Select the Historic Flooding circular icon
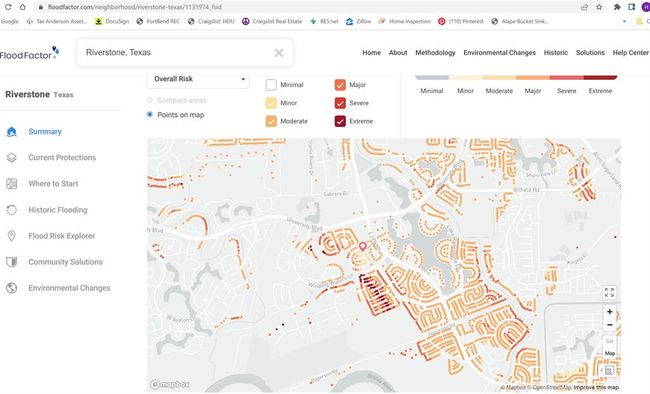Viewport: 650px width, 394px height. 12,210
